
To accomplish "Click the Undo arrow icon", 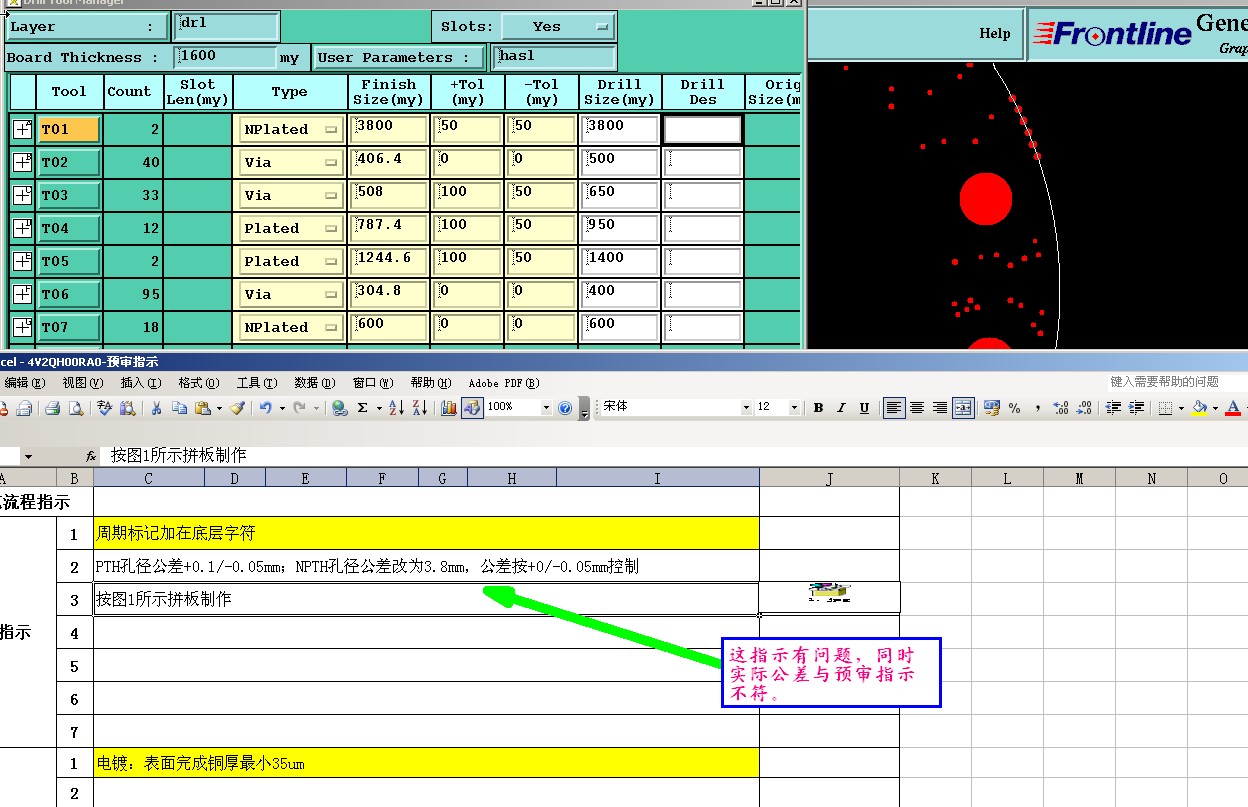I will [265, 408].
